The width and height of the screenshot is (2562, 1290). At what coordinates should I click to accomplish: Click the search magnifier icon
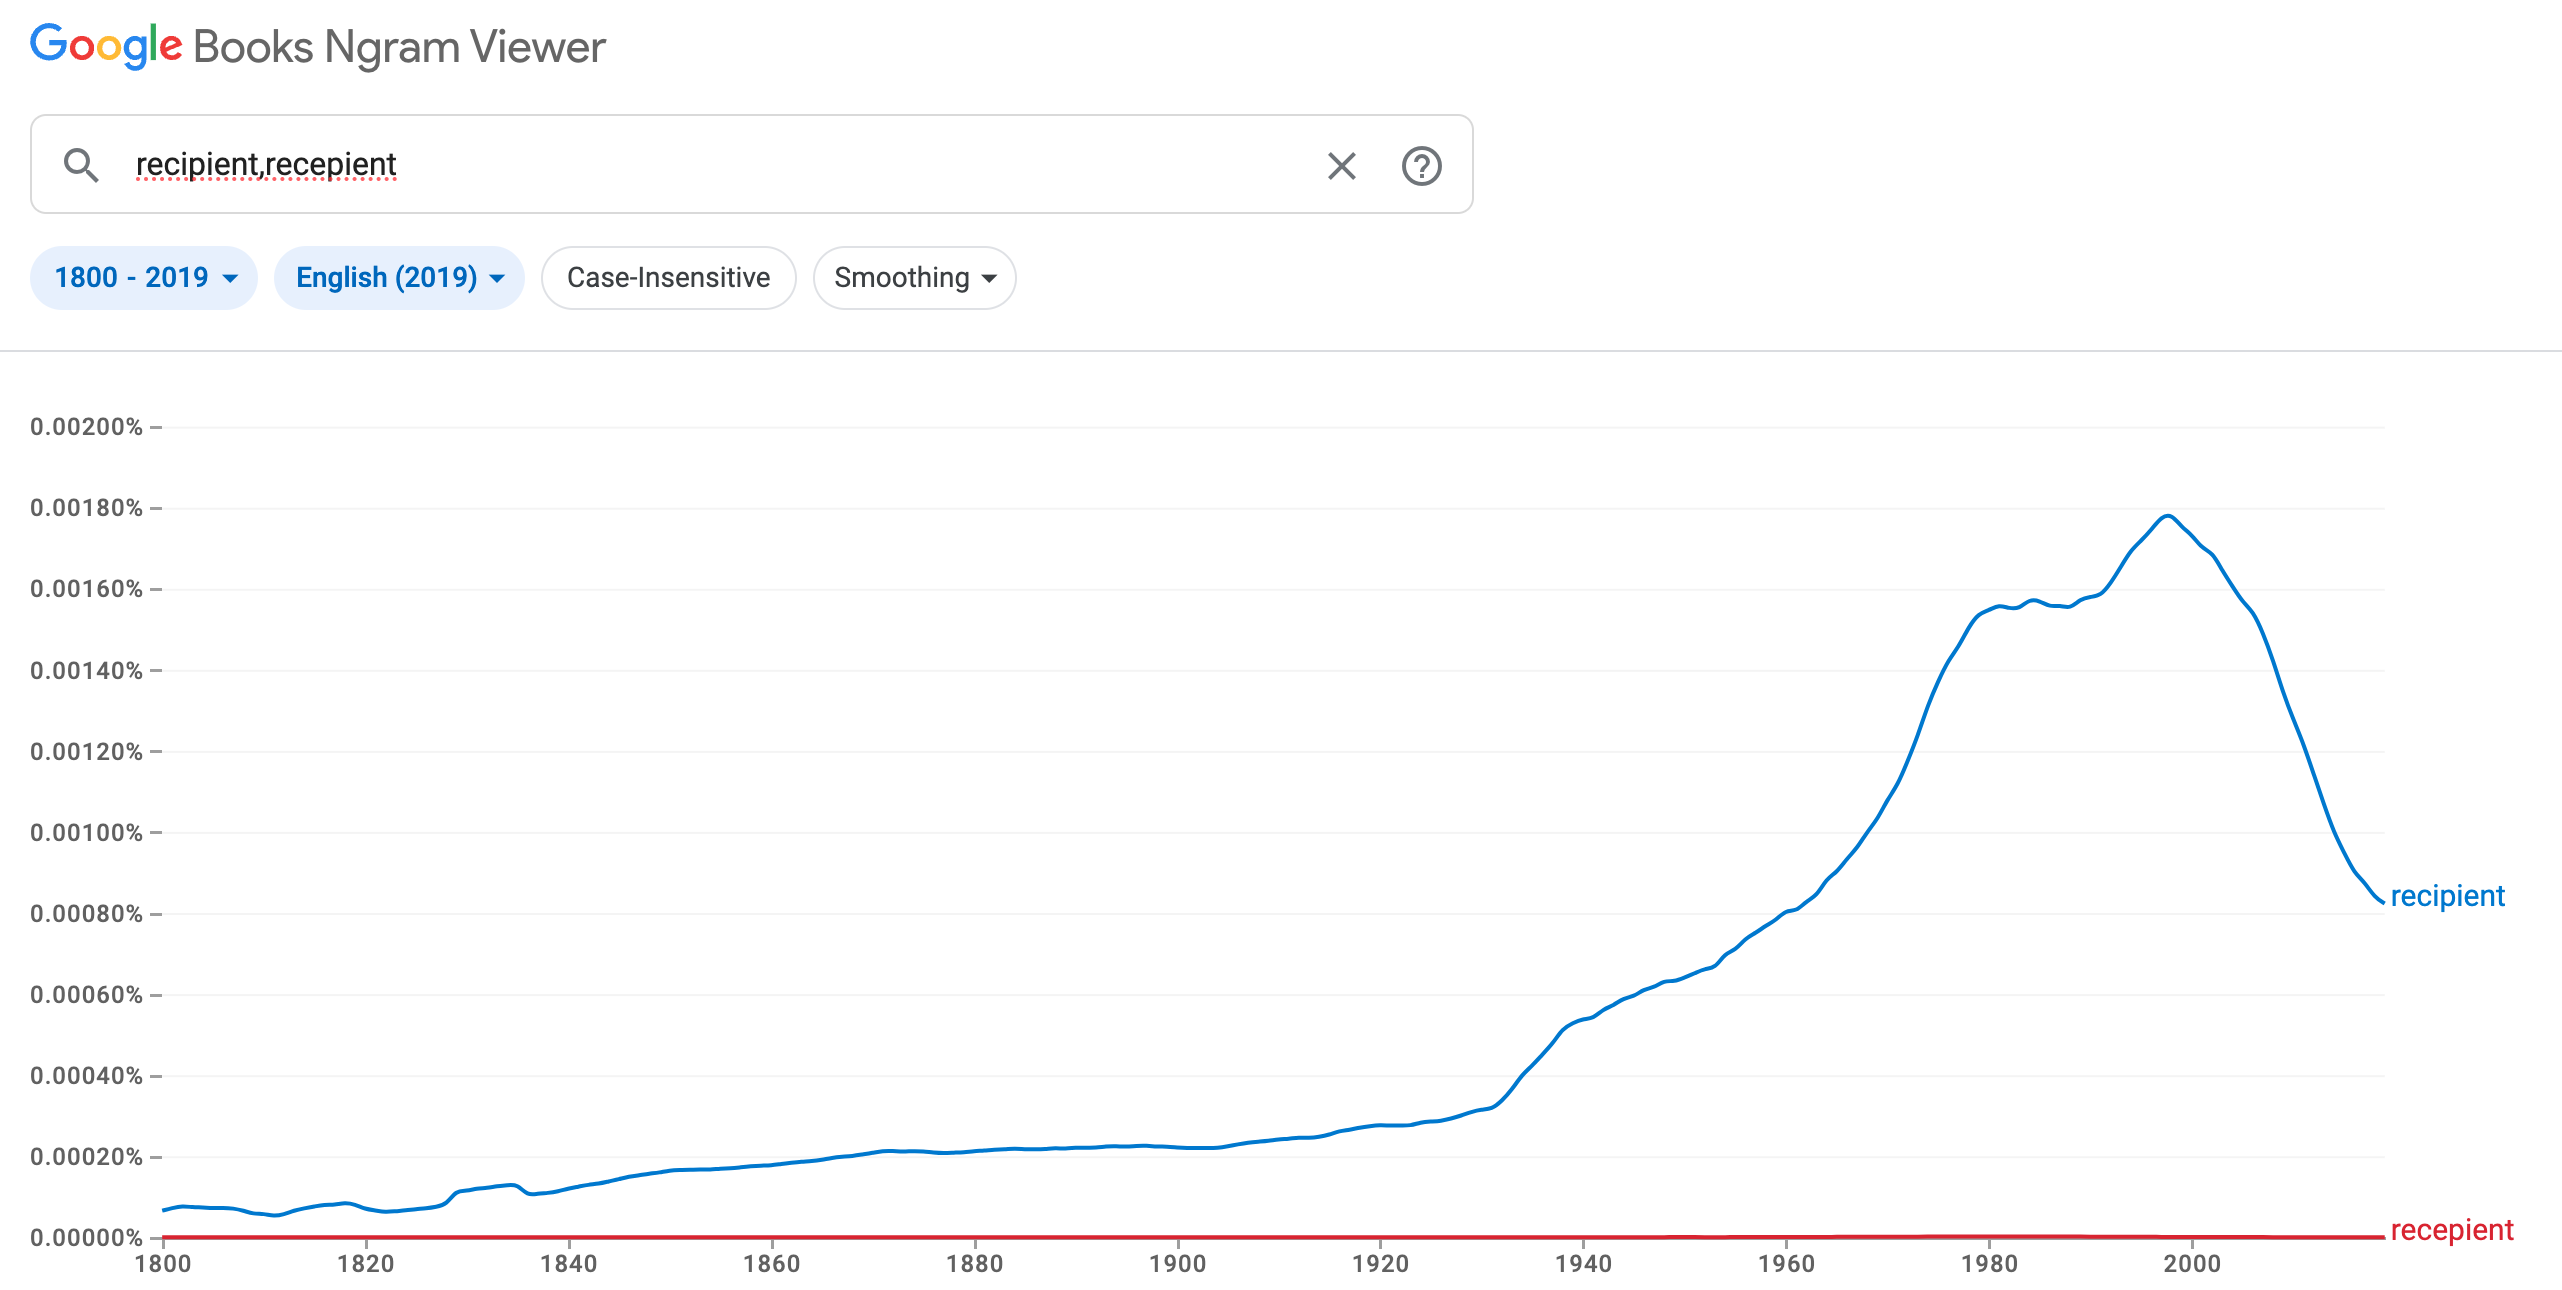pyautogui.click(x=81, y=165)
